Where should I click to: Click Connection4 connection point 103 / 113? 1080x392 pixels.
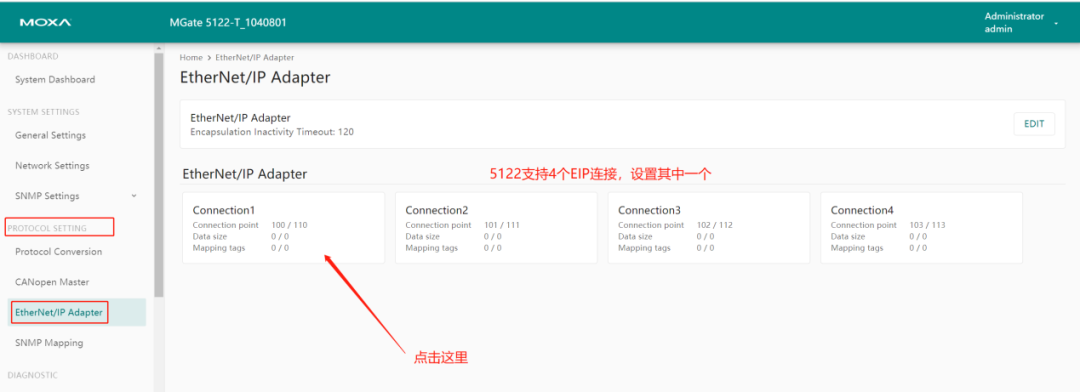[x=927, y=225]
